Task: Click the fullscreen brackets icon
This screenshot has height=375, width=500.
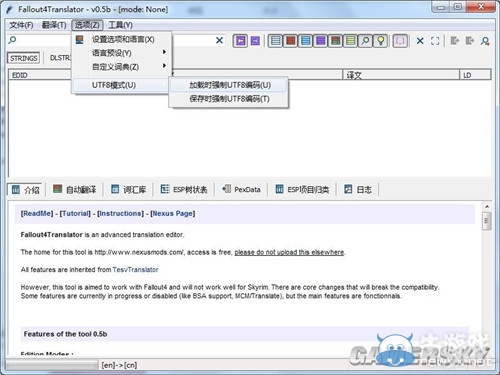Action: [x=435, y=41]
